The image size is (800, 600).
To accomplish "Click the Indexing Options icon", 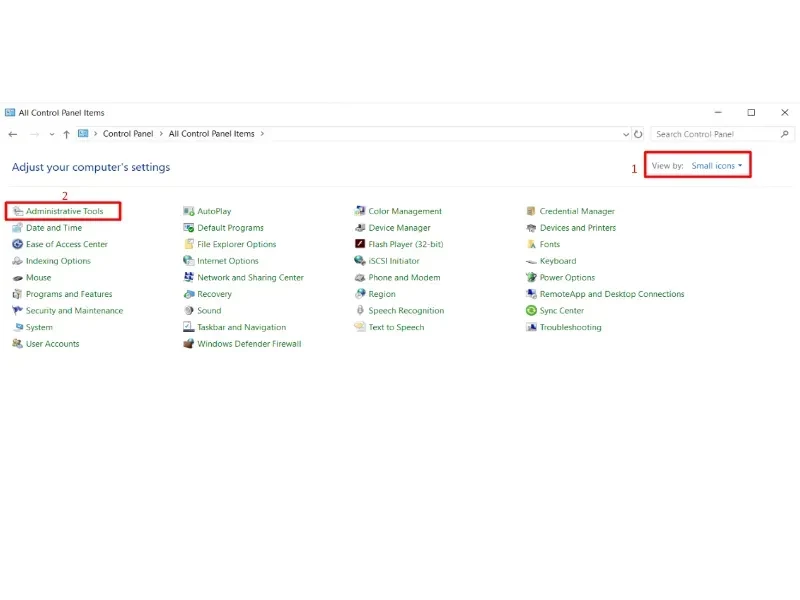I will [x=18, y=261].
